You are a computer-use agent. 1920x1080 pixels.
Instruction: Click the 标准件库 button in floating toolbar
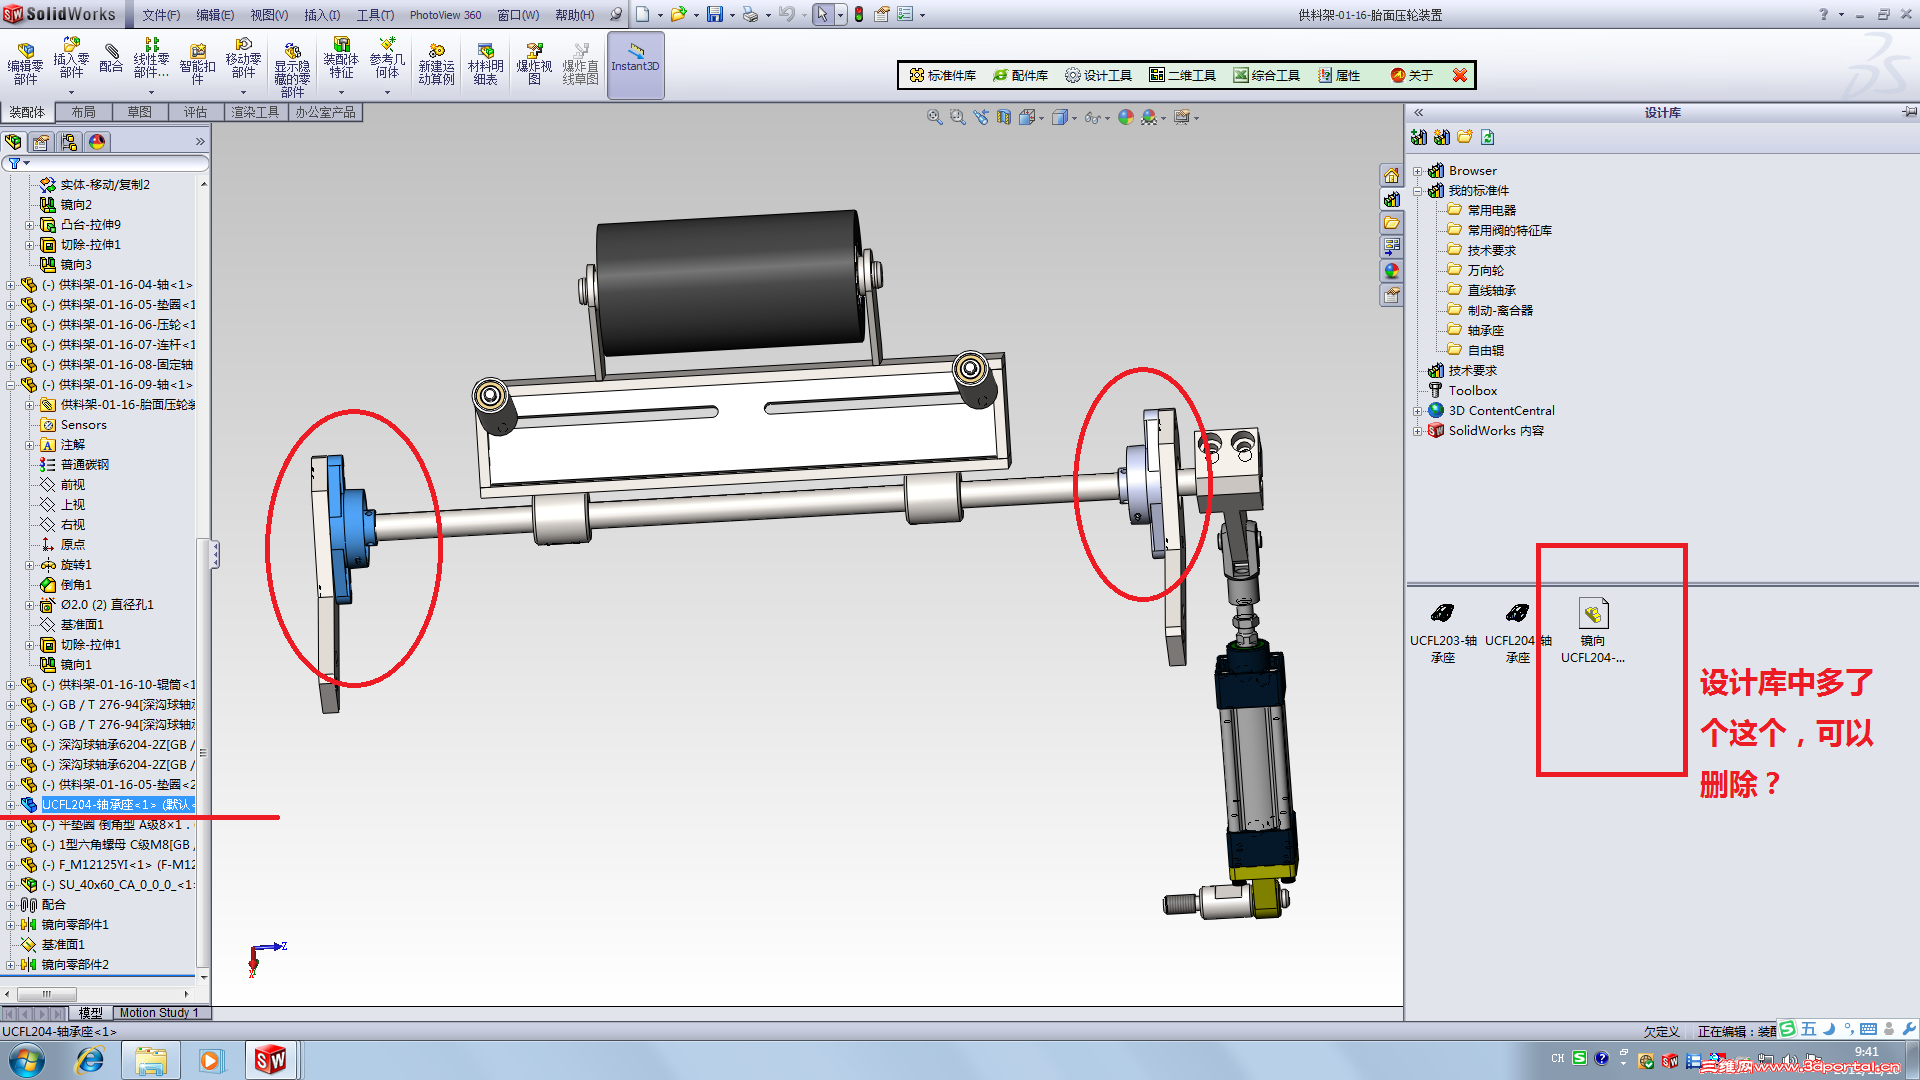click(x=942, y=75)
